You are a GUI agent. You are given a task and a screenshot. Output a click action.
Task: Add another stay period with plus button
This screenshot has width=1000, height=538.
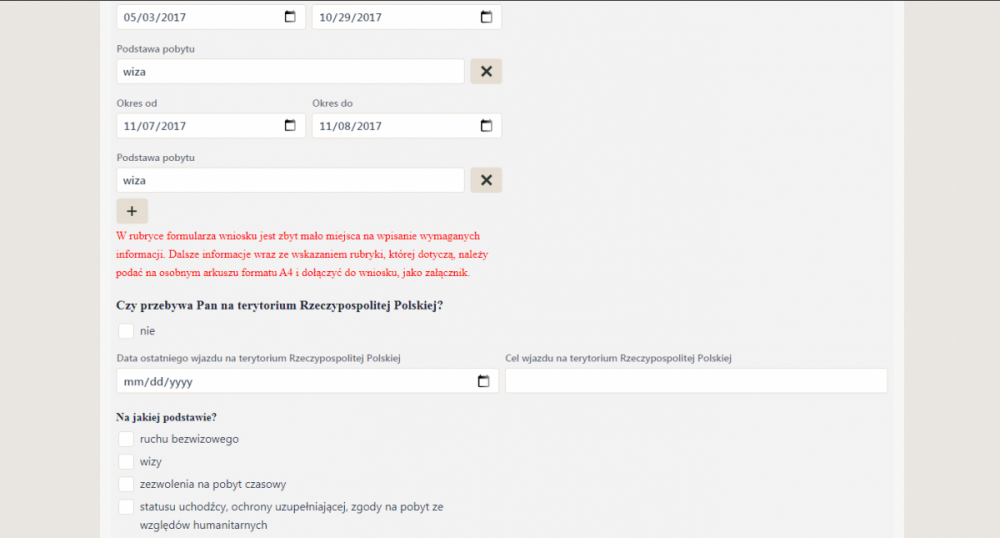click(132, 211)
